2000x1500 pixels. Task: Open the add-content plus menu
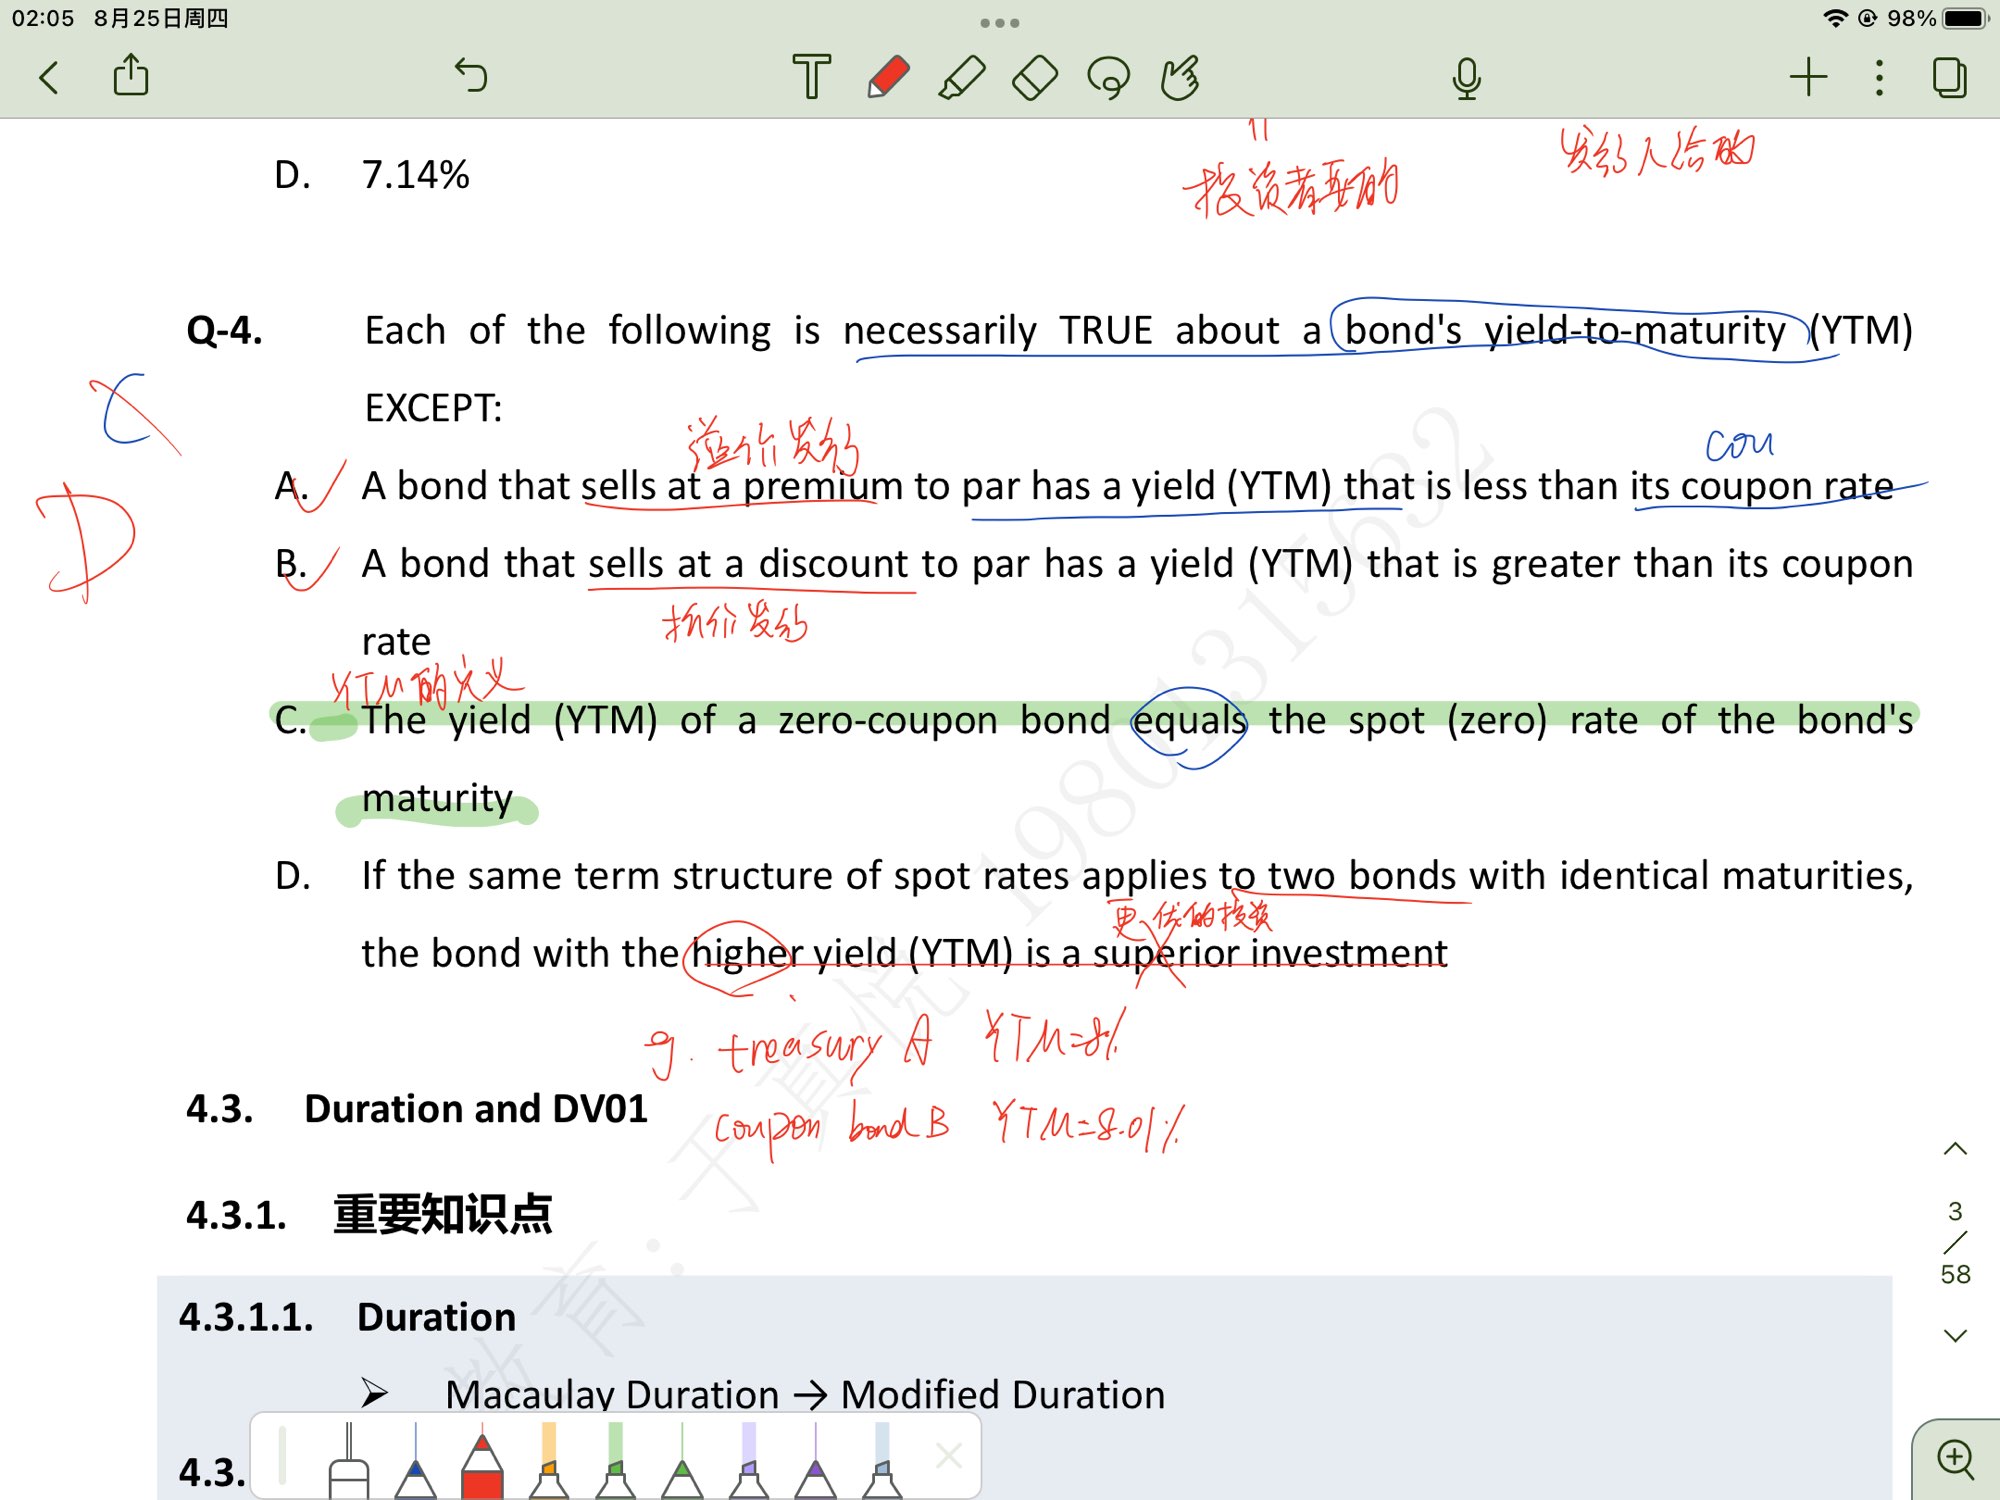1808,77
